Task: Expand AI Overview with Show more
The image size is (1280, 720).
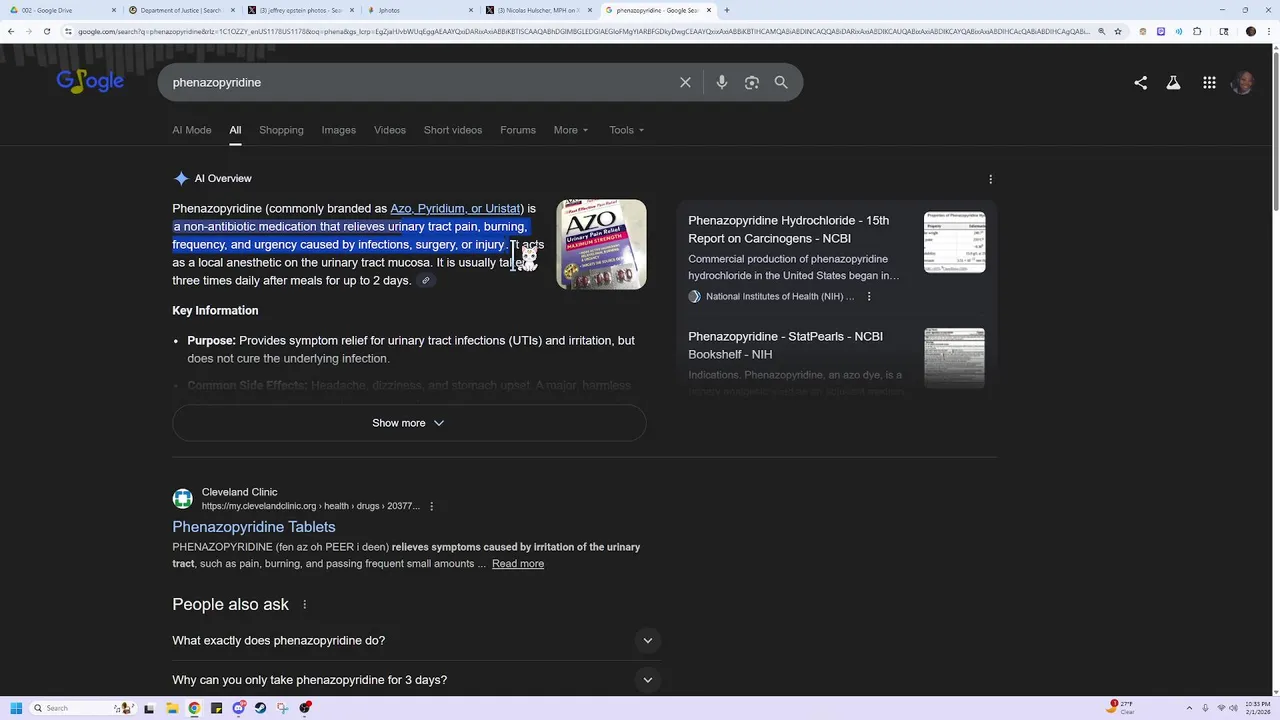Action: coord(409,423)
